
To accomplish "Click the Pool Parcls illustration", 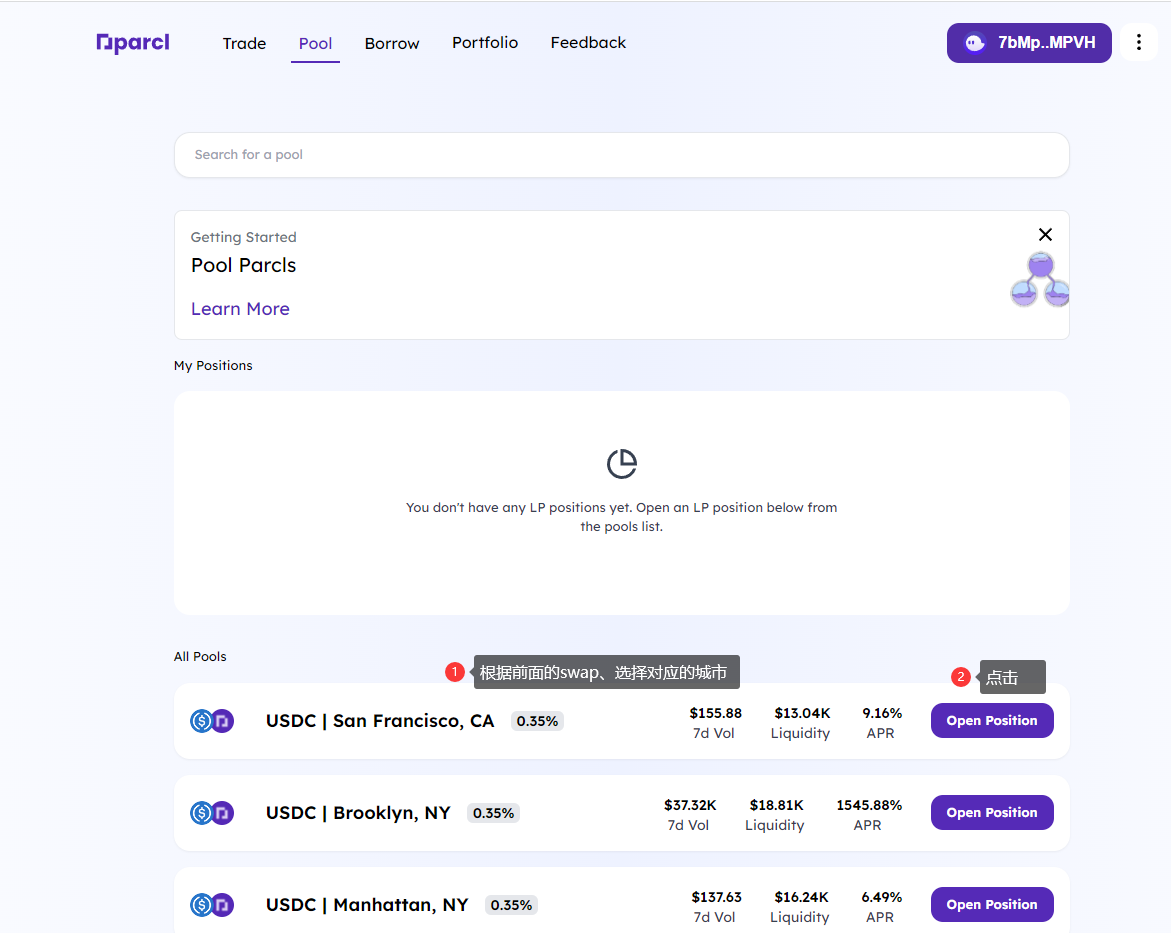I will [x=1040, y=279].
